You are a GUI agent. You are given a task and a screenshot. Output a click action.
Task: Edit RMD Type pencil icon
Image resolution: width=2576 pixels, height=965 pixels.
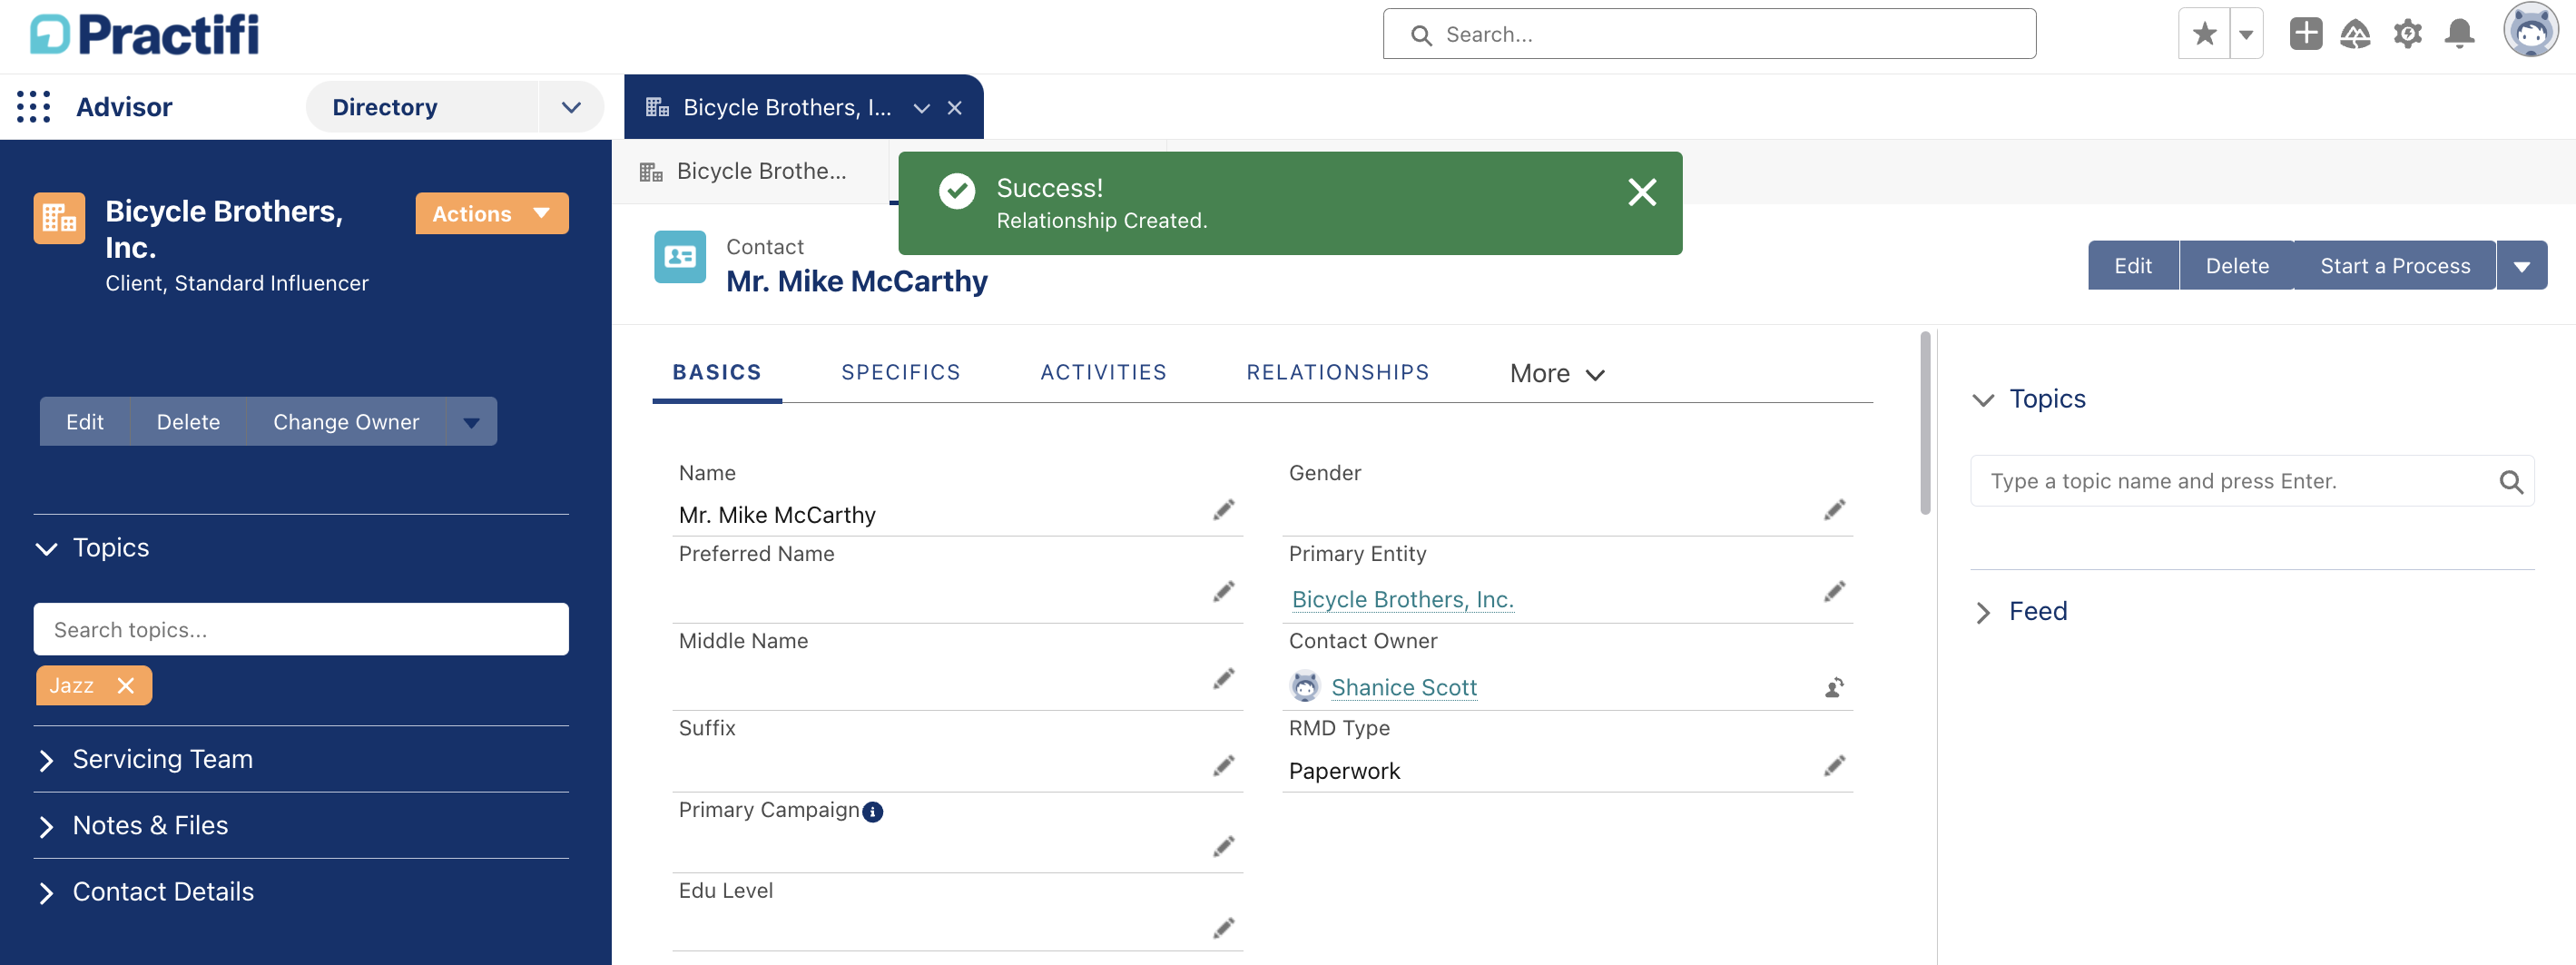pos(1834,766)
